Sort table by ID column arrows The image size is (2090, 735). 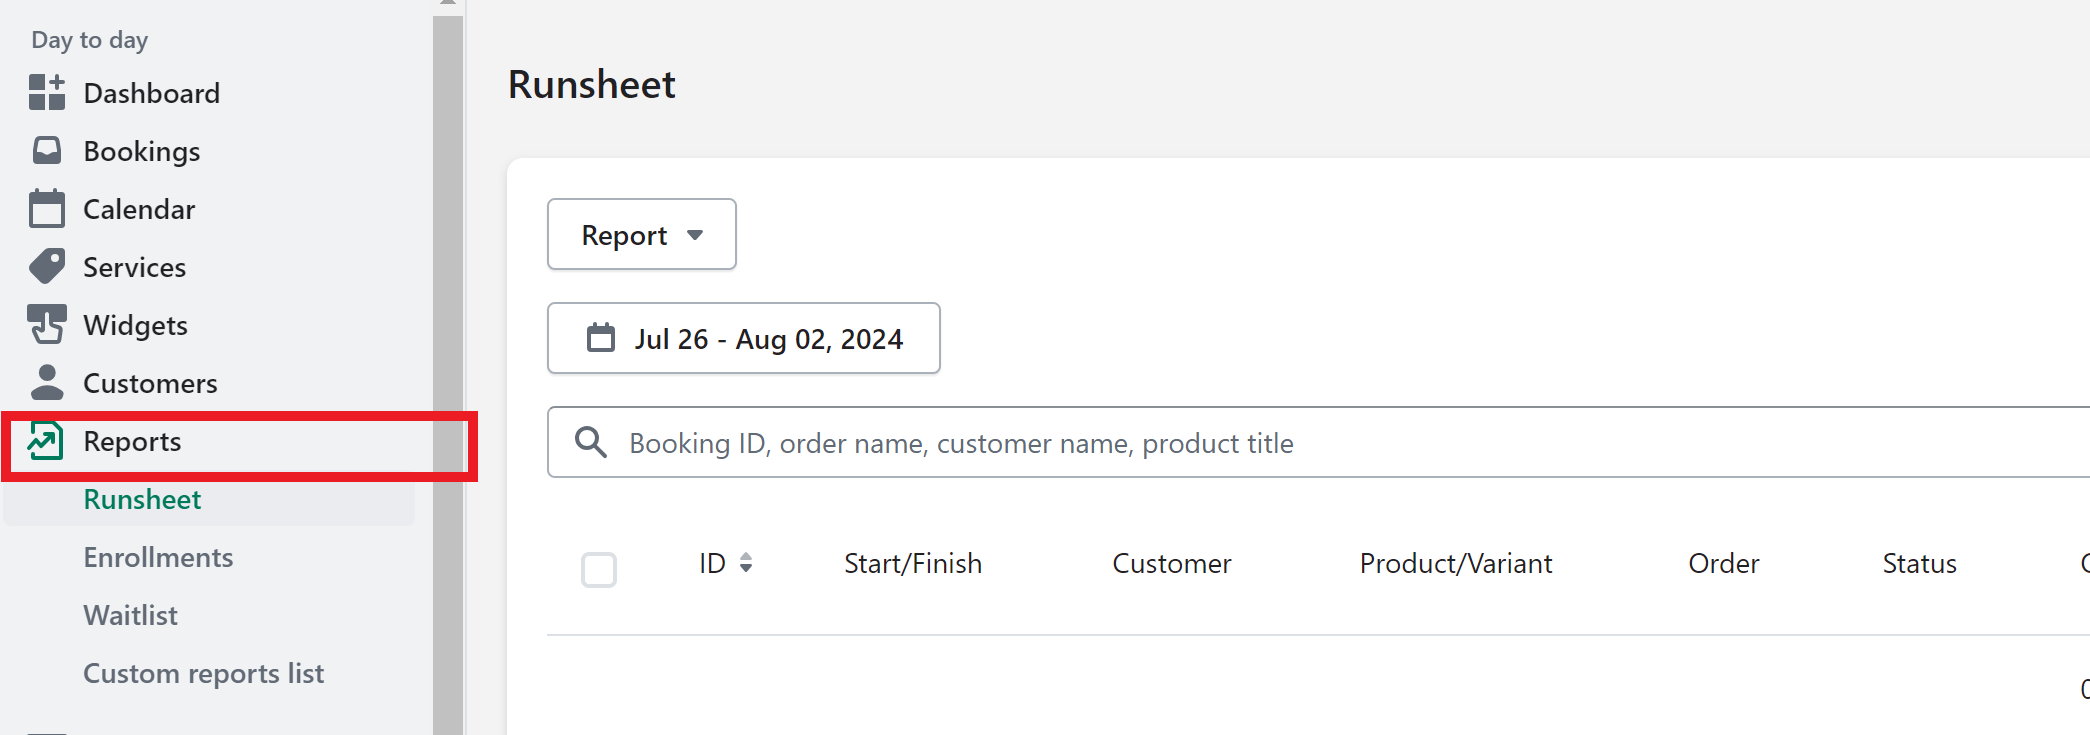746,563
